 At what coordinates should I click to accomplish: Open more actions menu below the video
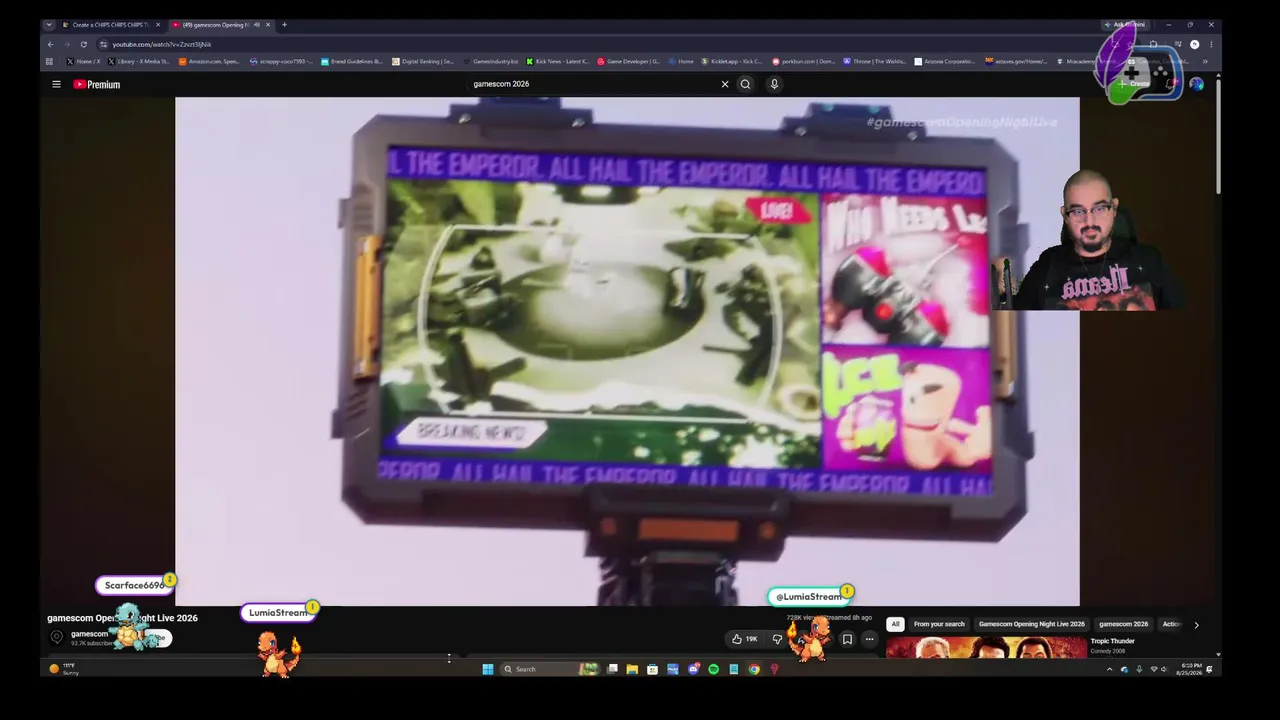pos(869,639)
